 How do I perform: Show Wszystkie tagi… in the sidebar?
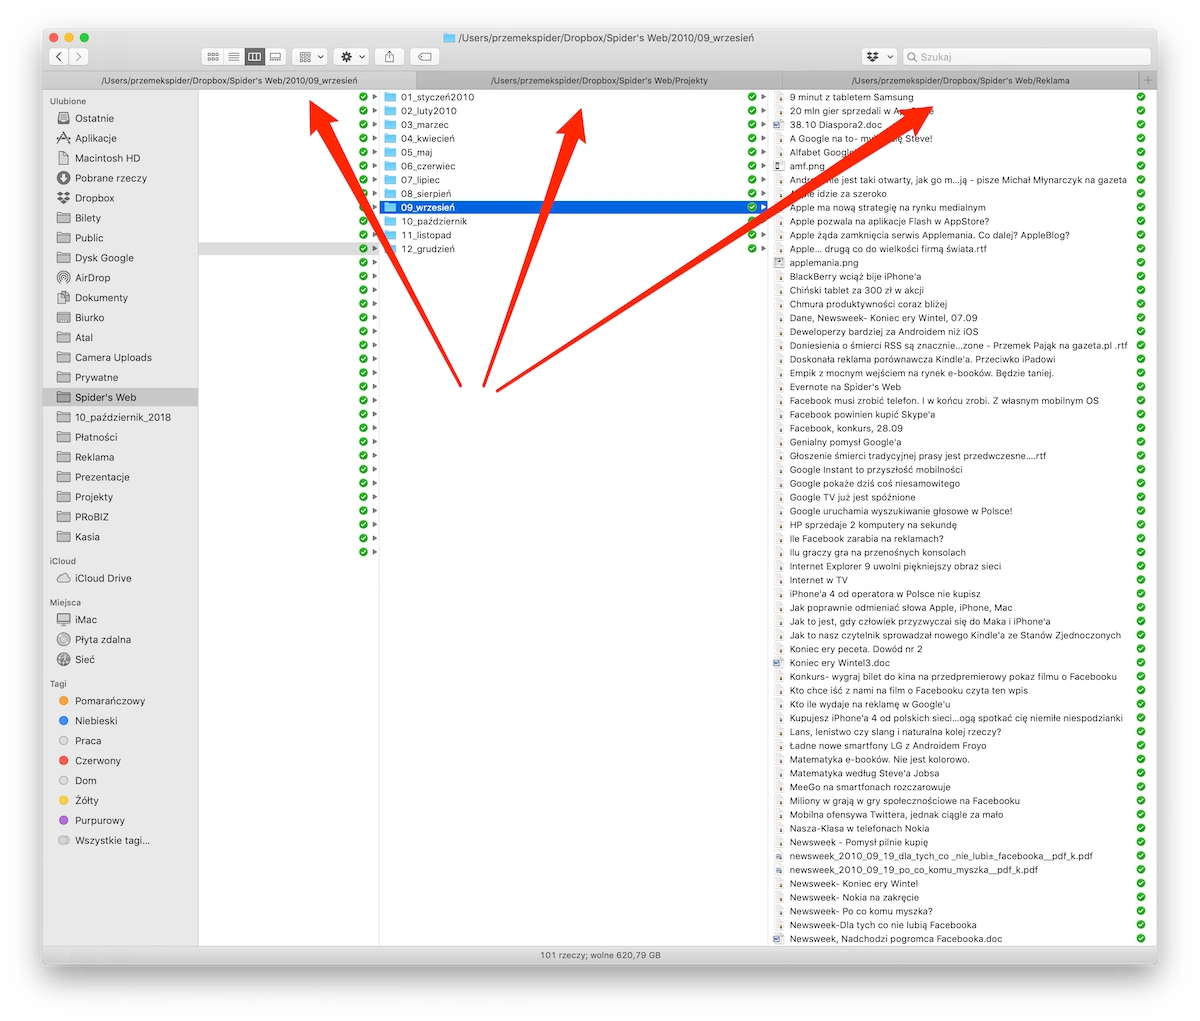point(111,841)
